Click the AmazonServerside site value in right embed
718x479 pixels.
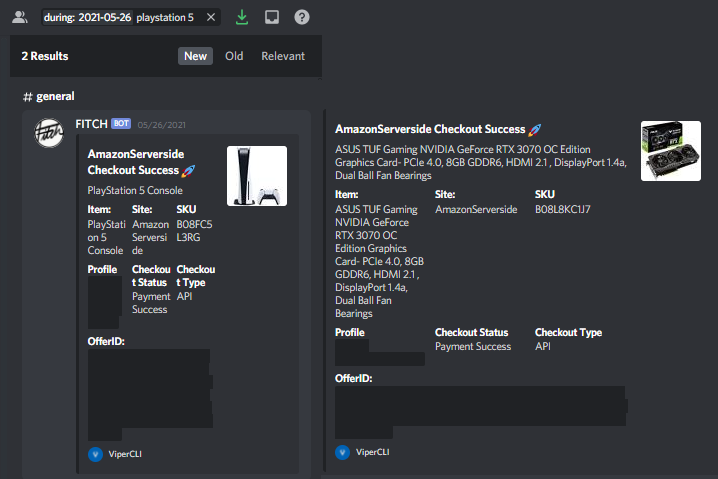point(476,209)
